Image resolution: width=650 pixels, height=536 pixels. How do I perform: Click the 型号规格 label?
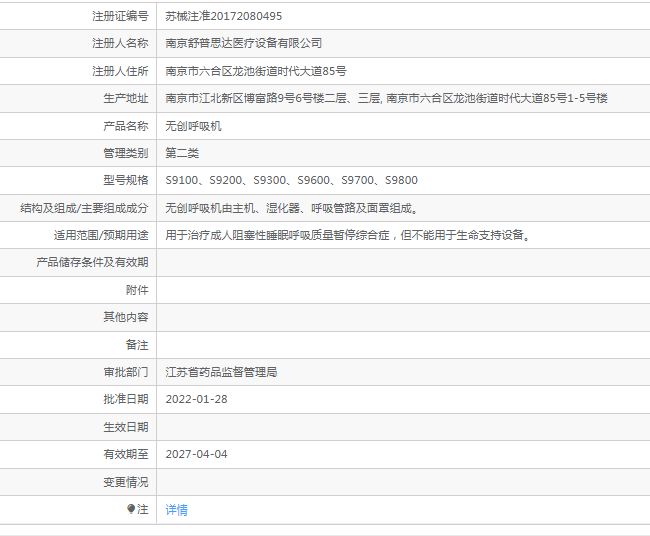click(126, 180)
